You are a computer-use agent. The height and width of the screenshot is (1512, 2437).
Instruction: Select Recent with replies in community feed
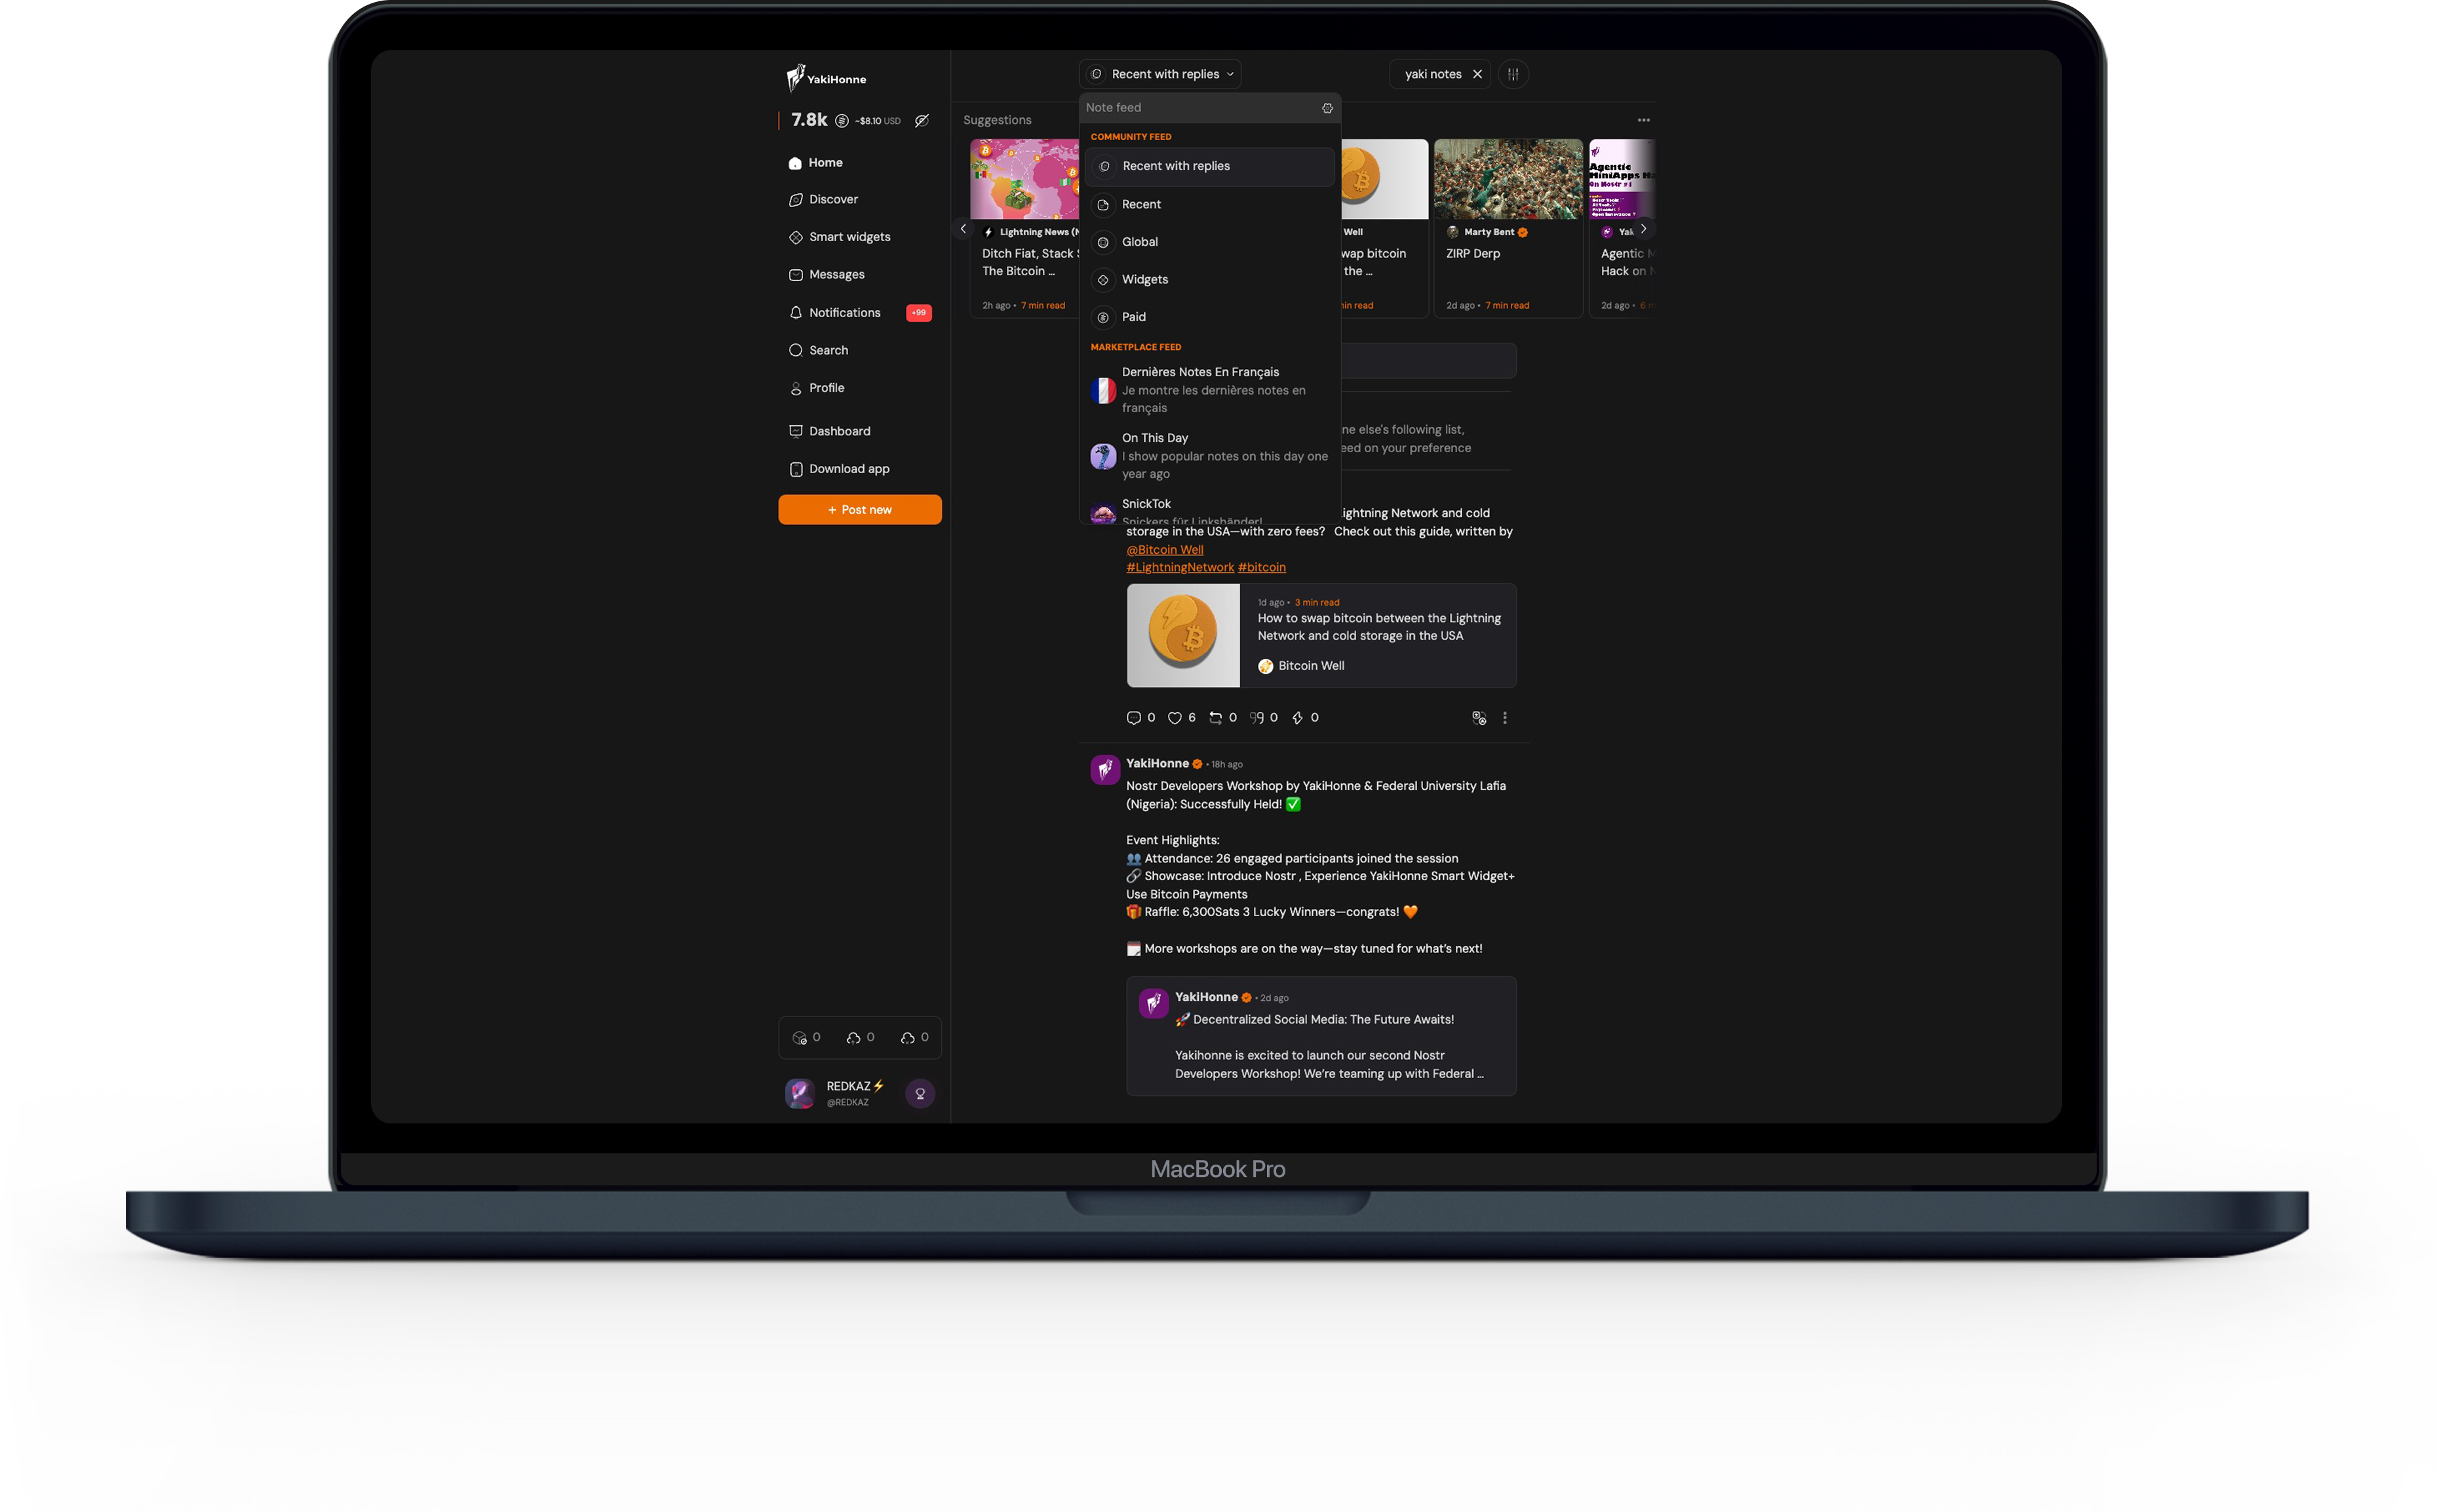pos(1210,166)
